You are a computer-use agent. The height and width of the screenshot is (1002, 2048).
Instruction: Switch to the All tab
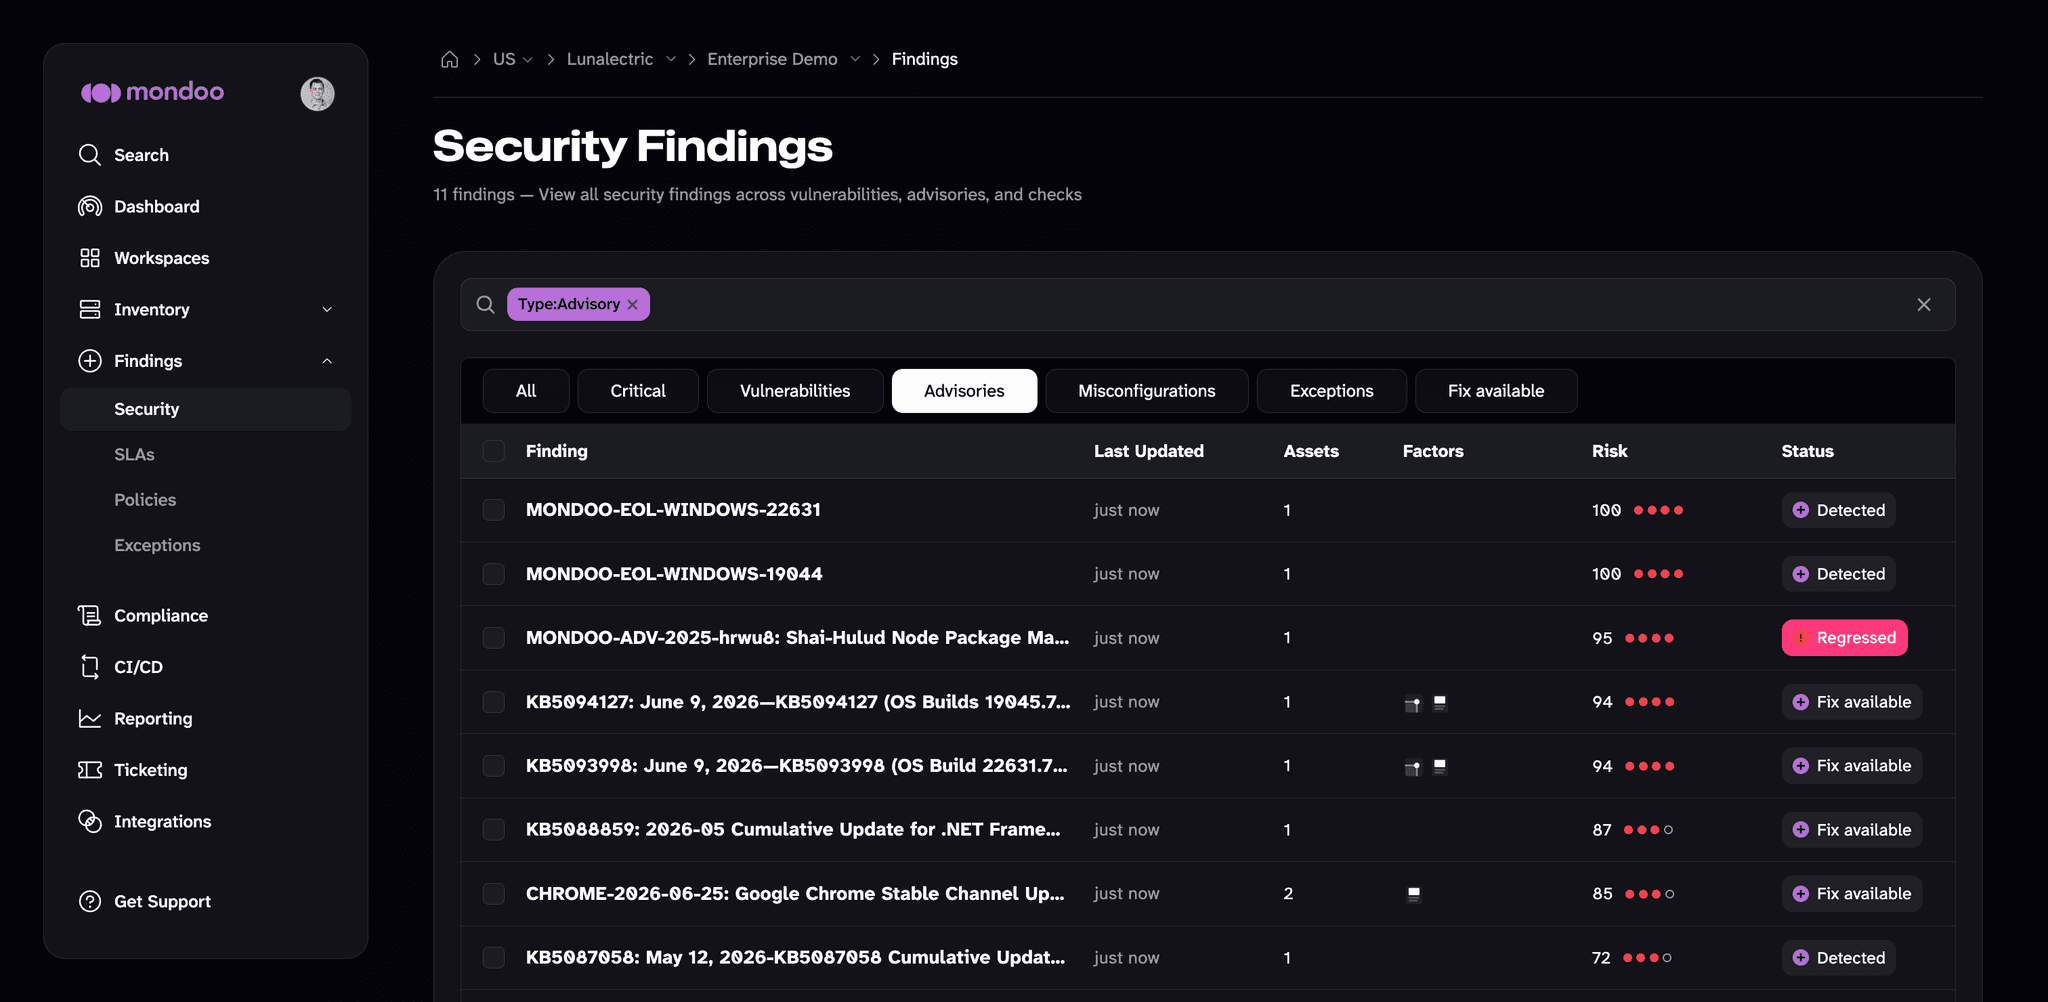pyautogui.click(x=526, y=391)
